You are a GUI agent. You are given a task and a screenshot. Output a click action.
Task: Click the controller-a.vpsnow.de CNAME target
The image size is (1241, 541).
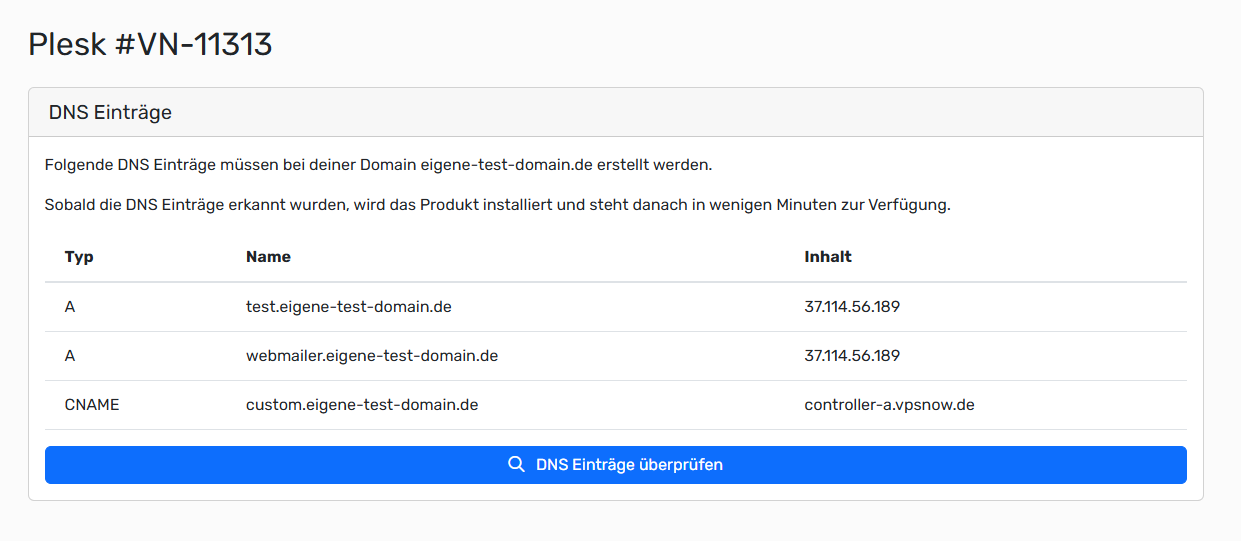888,405
